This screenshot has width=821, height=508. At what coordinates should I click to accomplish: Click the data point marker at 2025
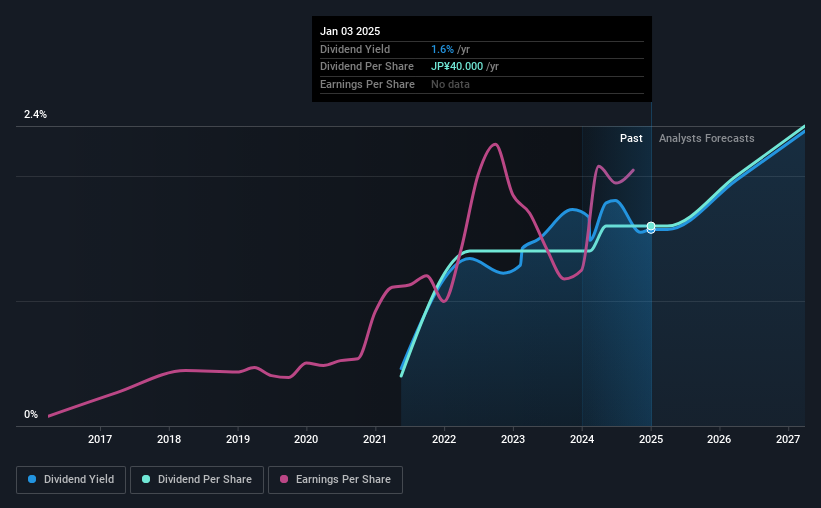click(651, 228)
